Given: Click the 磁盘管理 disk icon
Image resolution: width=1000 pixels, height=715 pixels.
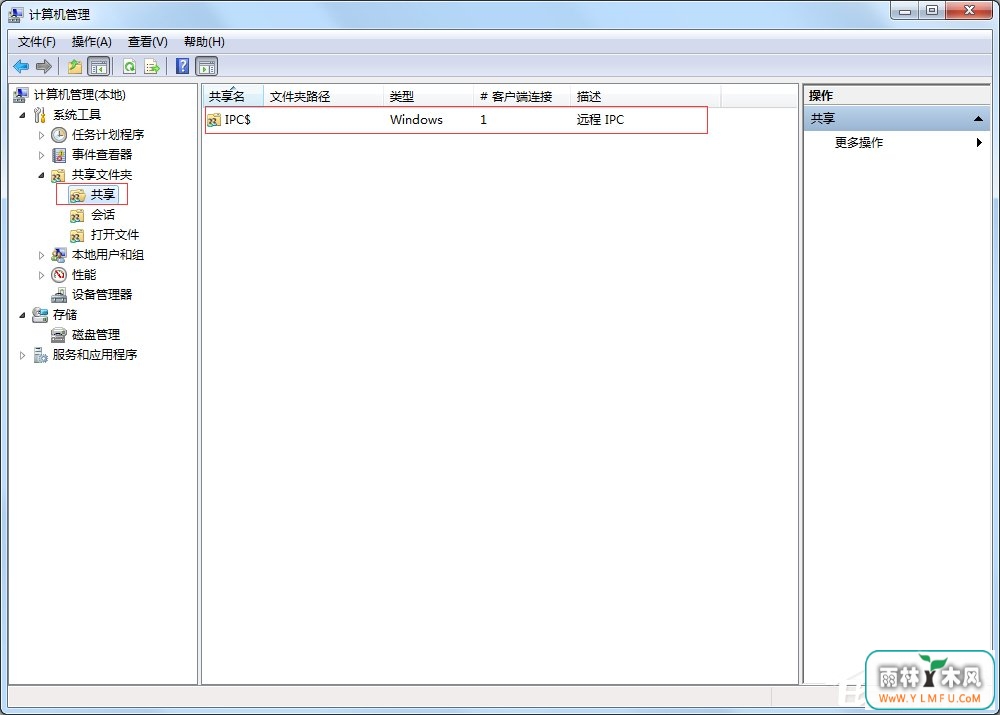Looking at the screenshot, I should tap(59, 335).
